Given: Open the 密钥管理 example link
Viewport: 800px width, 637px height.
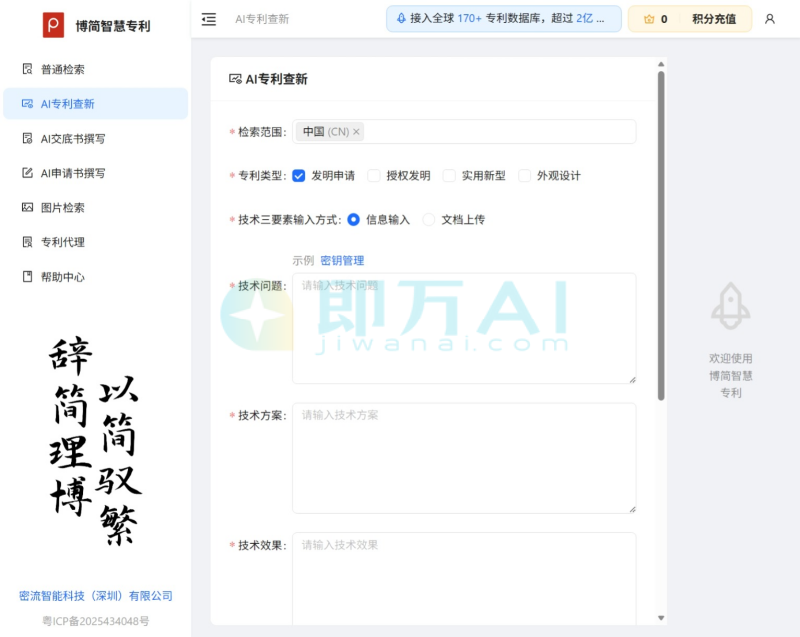Looking at the screenshot, I should (x=345, y=260).
